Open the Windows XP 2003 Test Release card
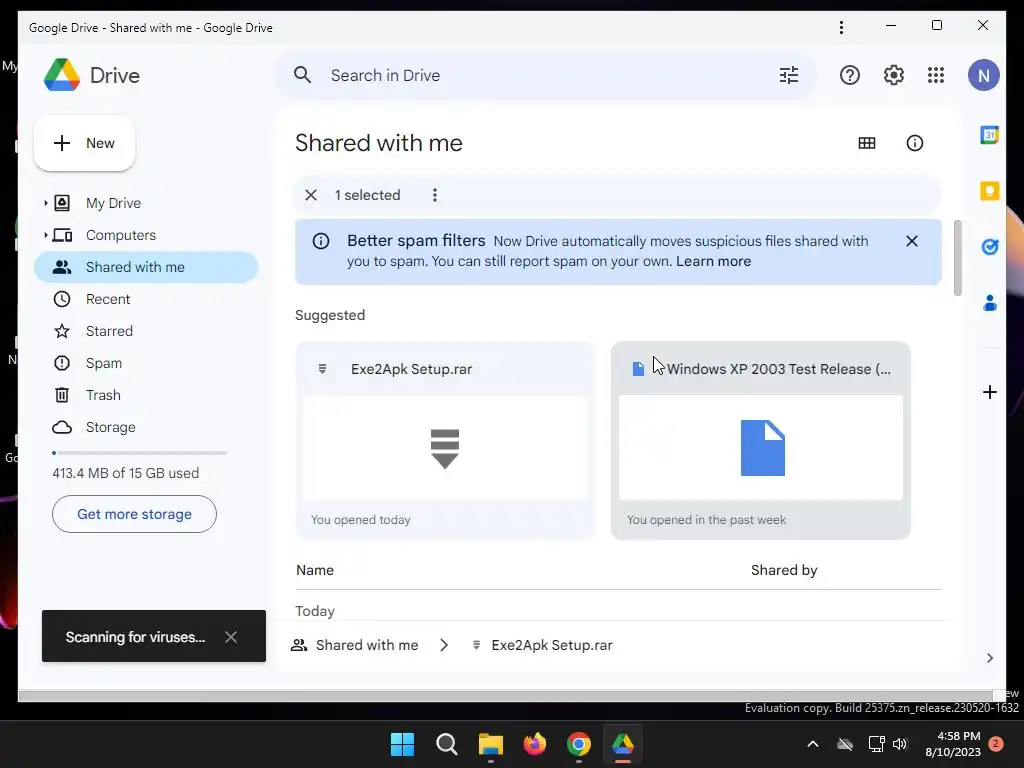Screen dimensions: 1024x768 pyautogui.click(x=761, y=440)
